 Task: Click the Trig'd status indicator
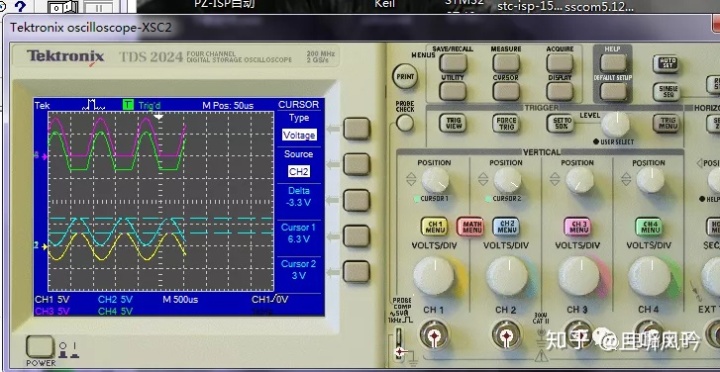tap(150, 106)
